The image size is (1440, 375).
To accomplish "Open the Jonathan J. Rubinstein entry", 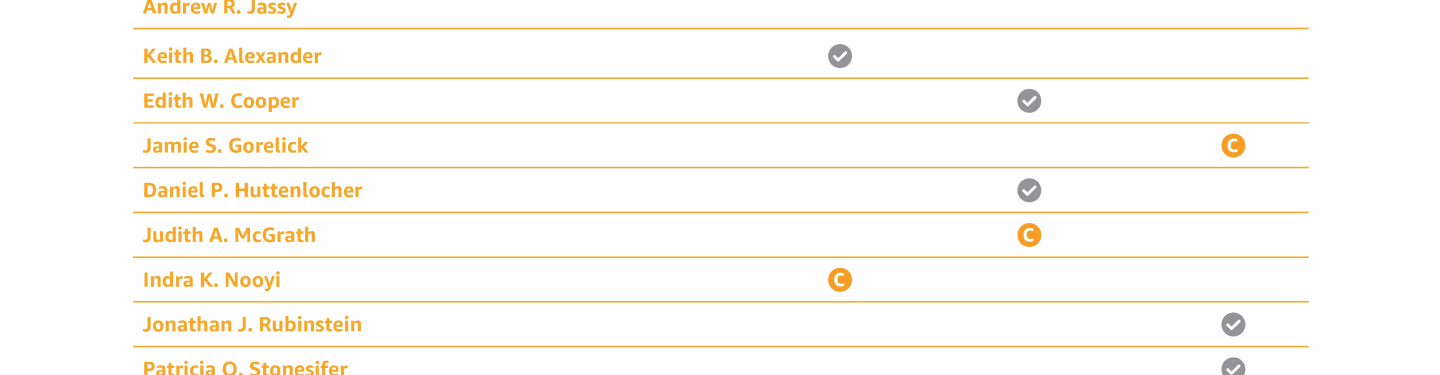I will tap(252, 324).
